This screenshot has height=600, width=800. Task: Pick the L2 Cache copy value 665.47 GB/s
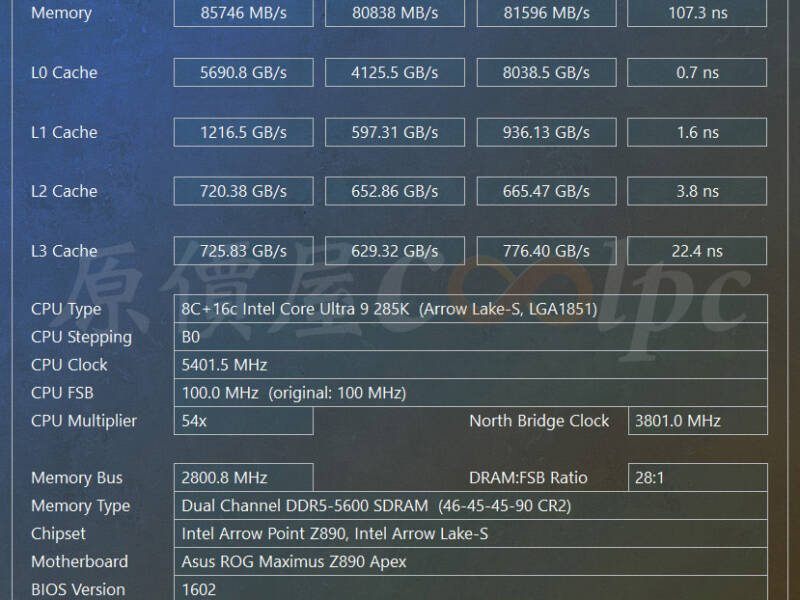click(546, 191)
